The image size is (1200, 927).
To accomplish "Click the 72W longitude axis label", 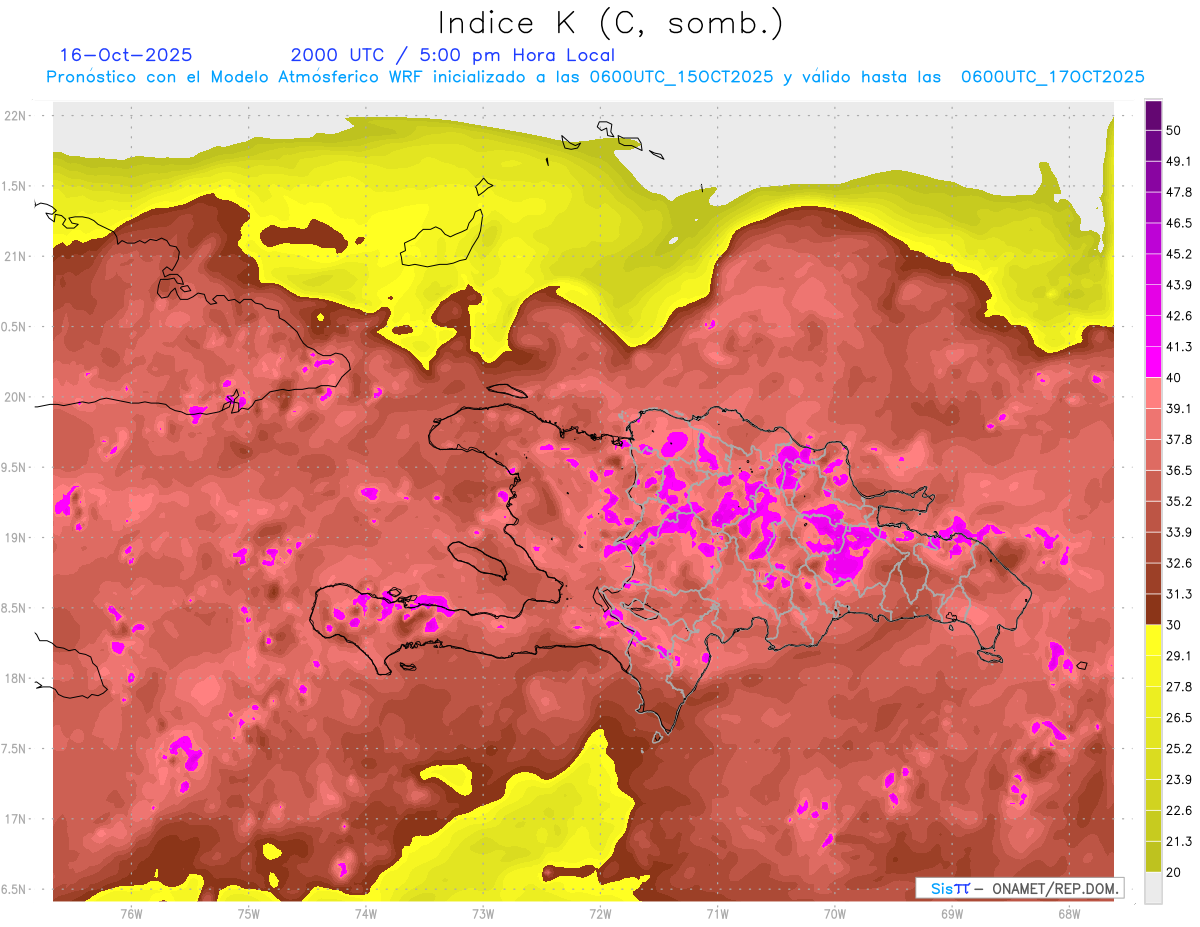I will click(x=600, y=914).
